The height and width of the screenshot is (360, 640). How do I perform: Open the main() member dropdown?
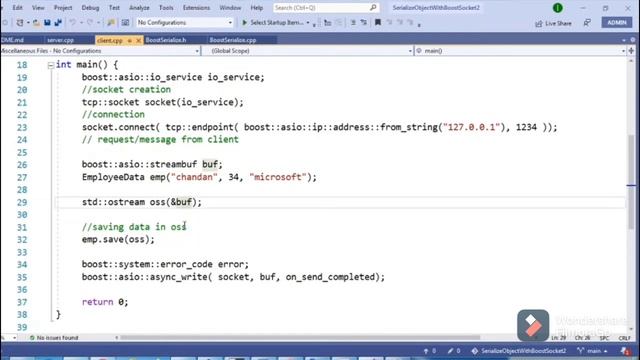[x=623, y=51]
